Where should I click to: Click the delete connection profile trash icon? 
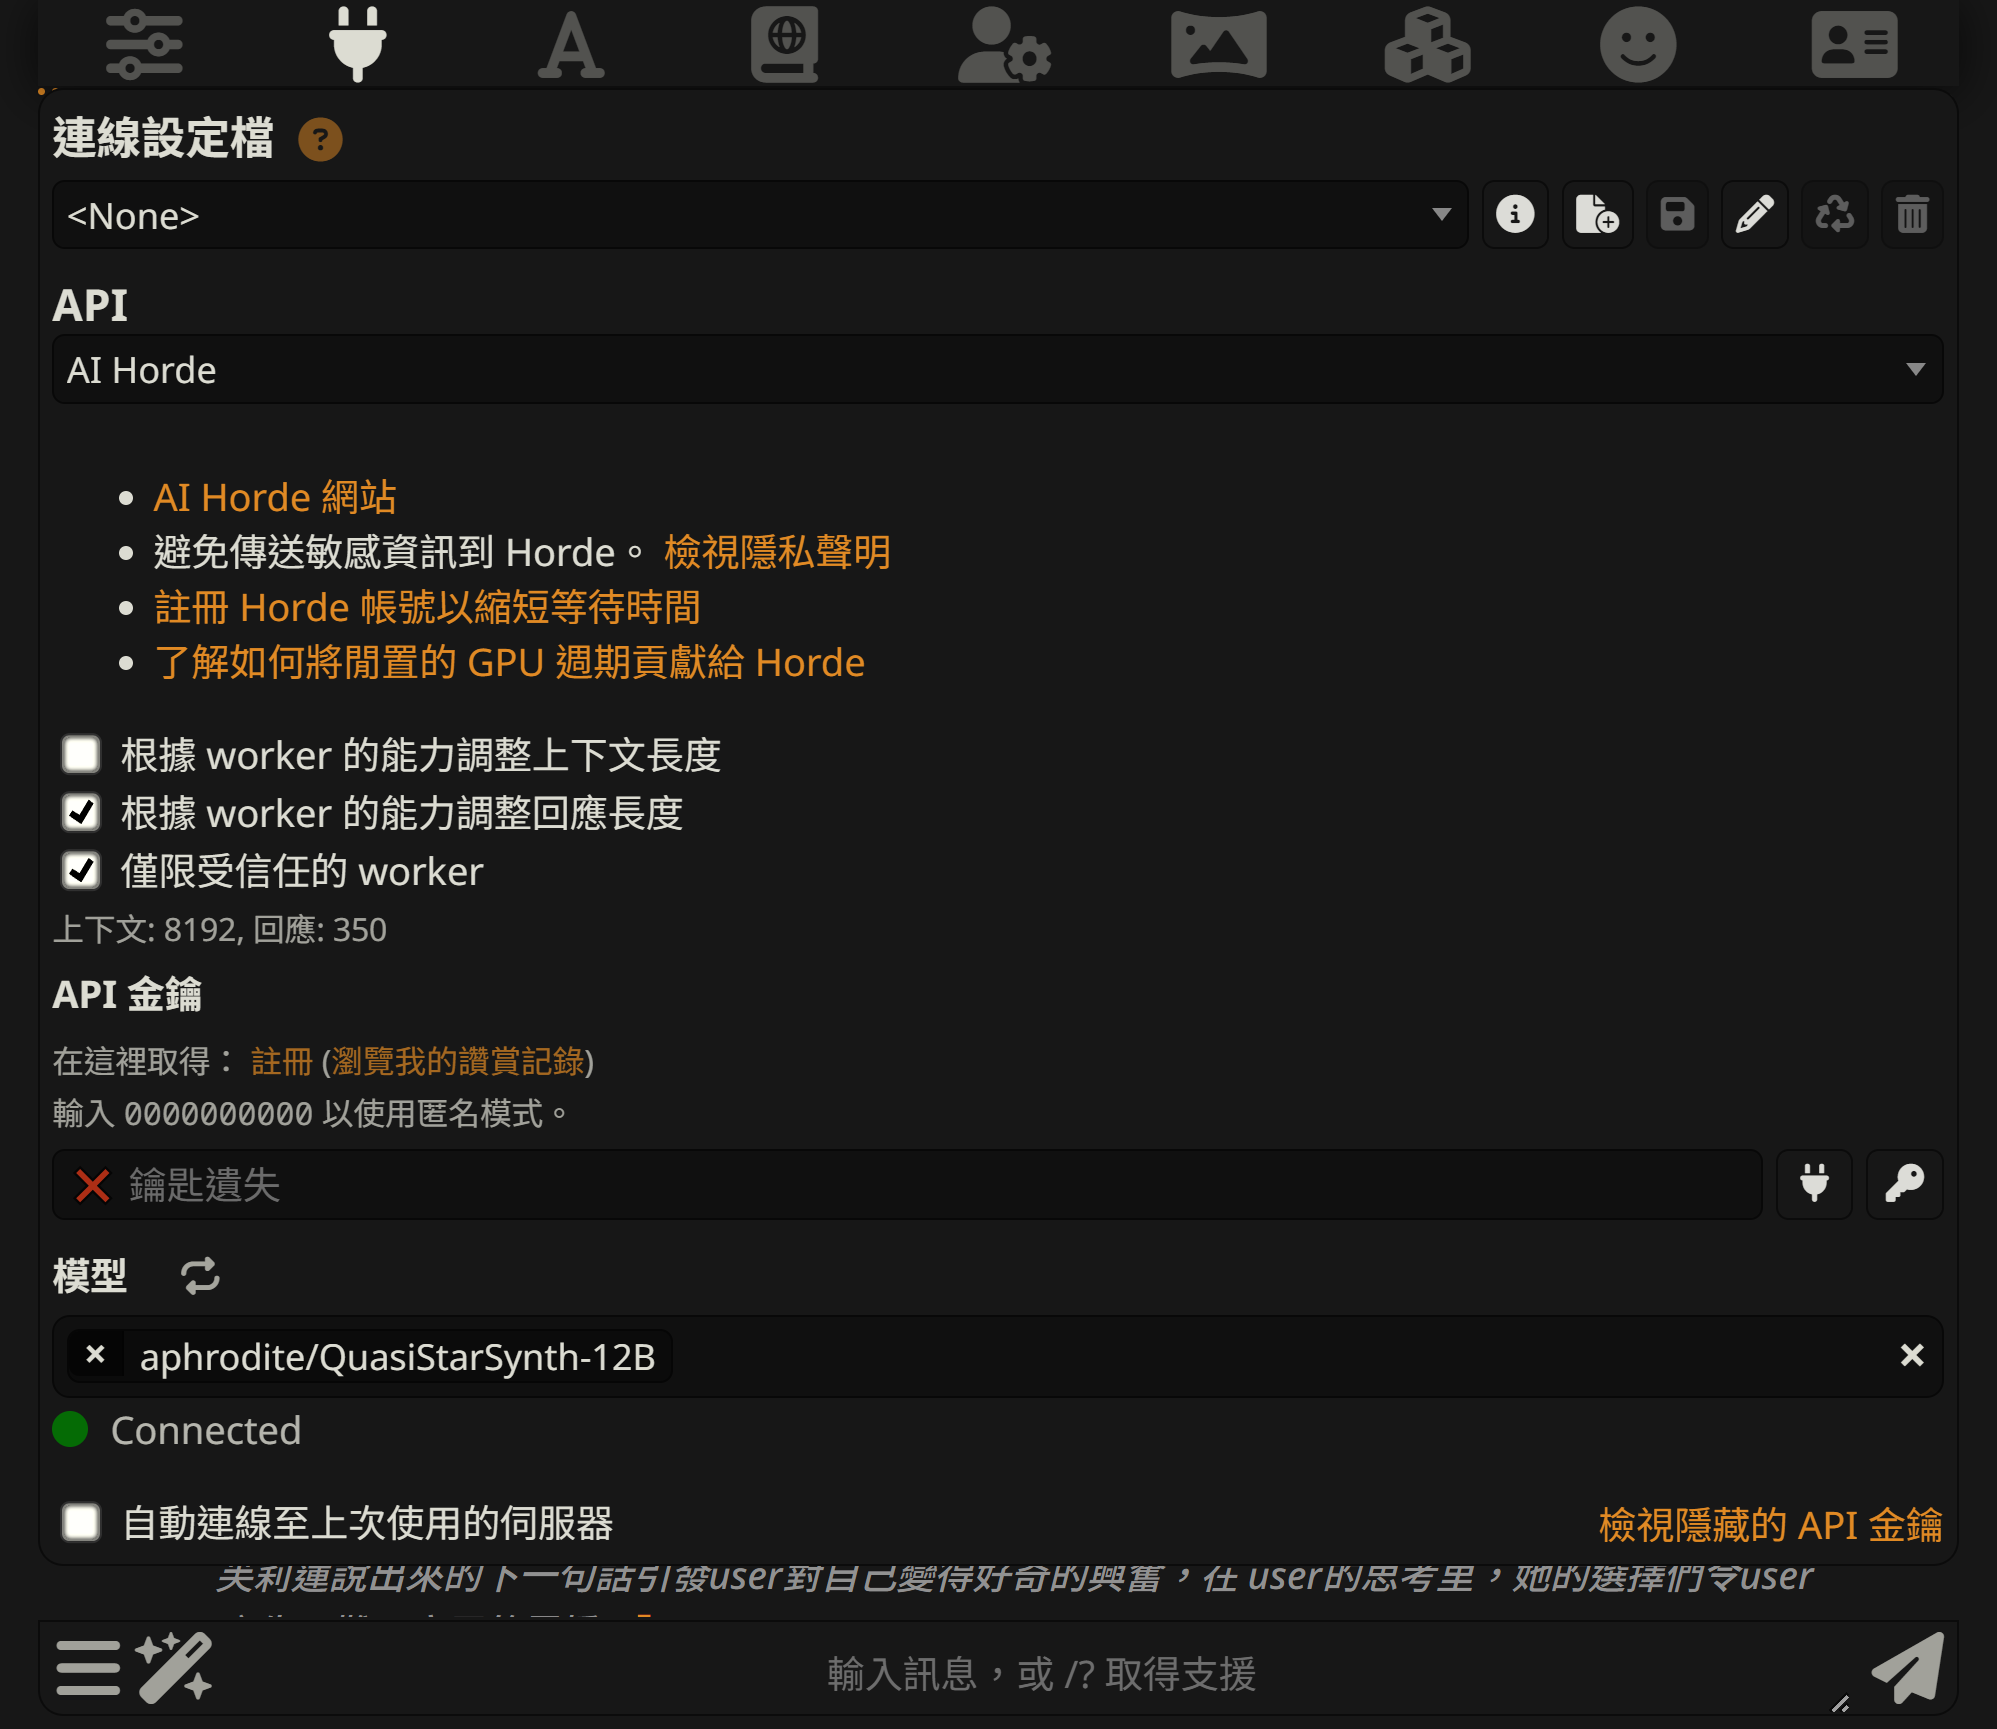[x=1911, y=215]
